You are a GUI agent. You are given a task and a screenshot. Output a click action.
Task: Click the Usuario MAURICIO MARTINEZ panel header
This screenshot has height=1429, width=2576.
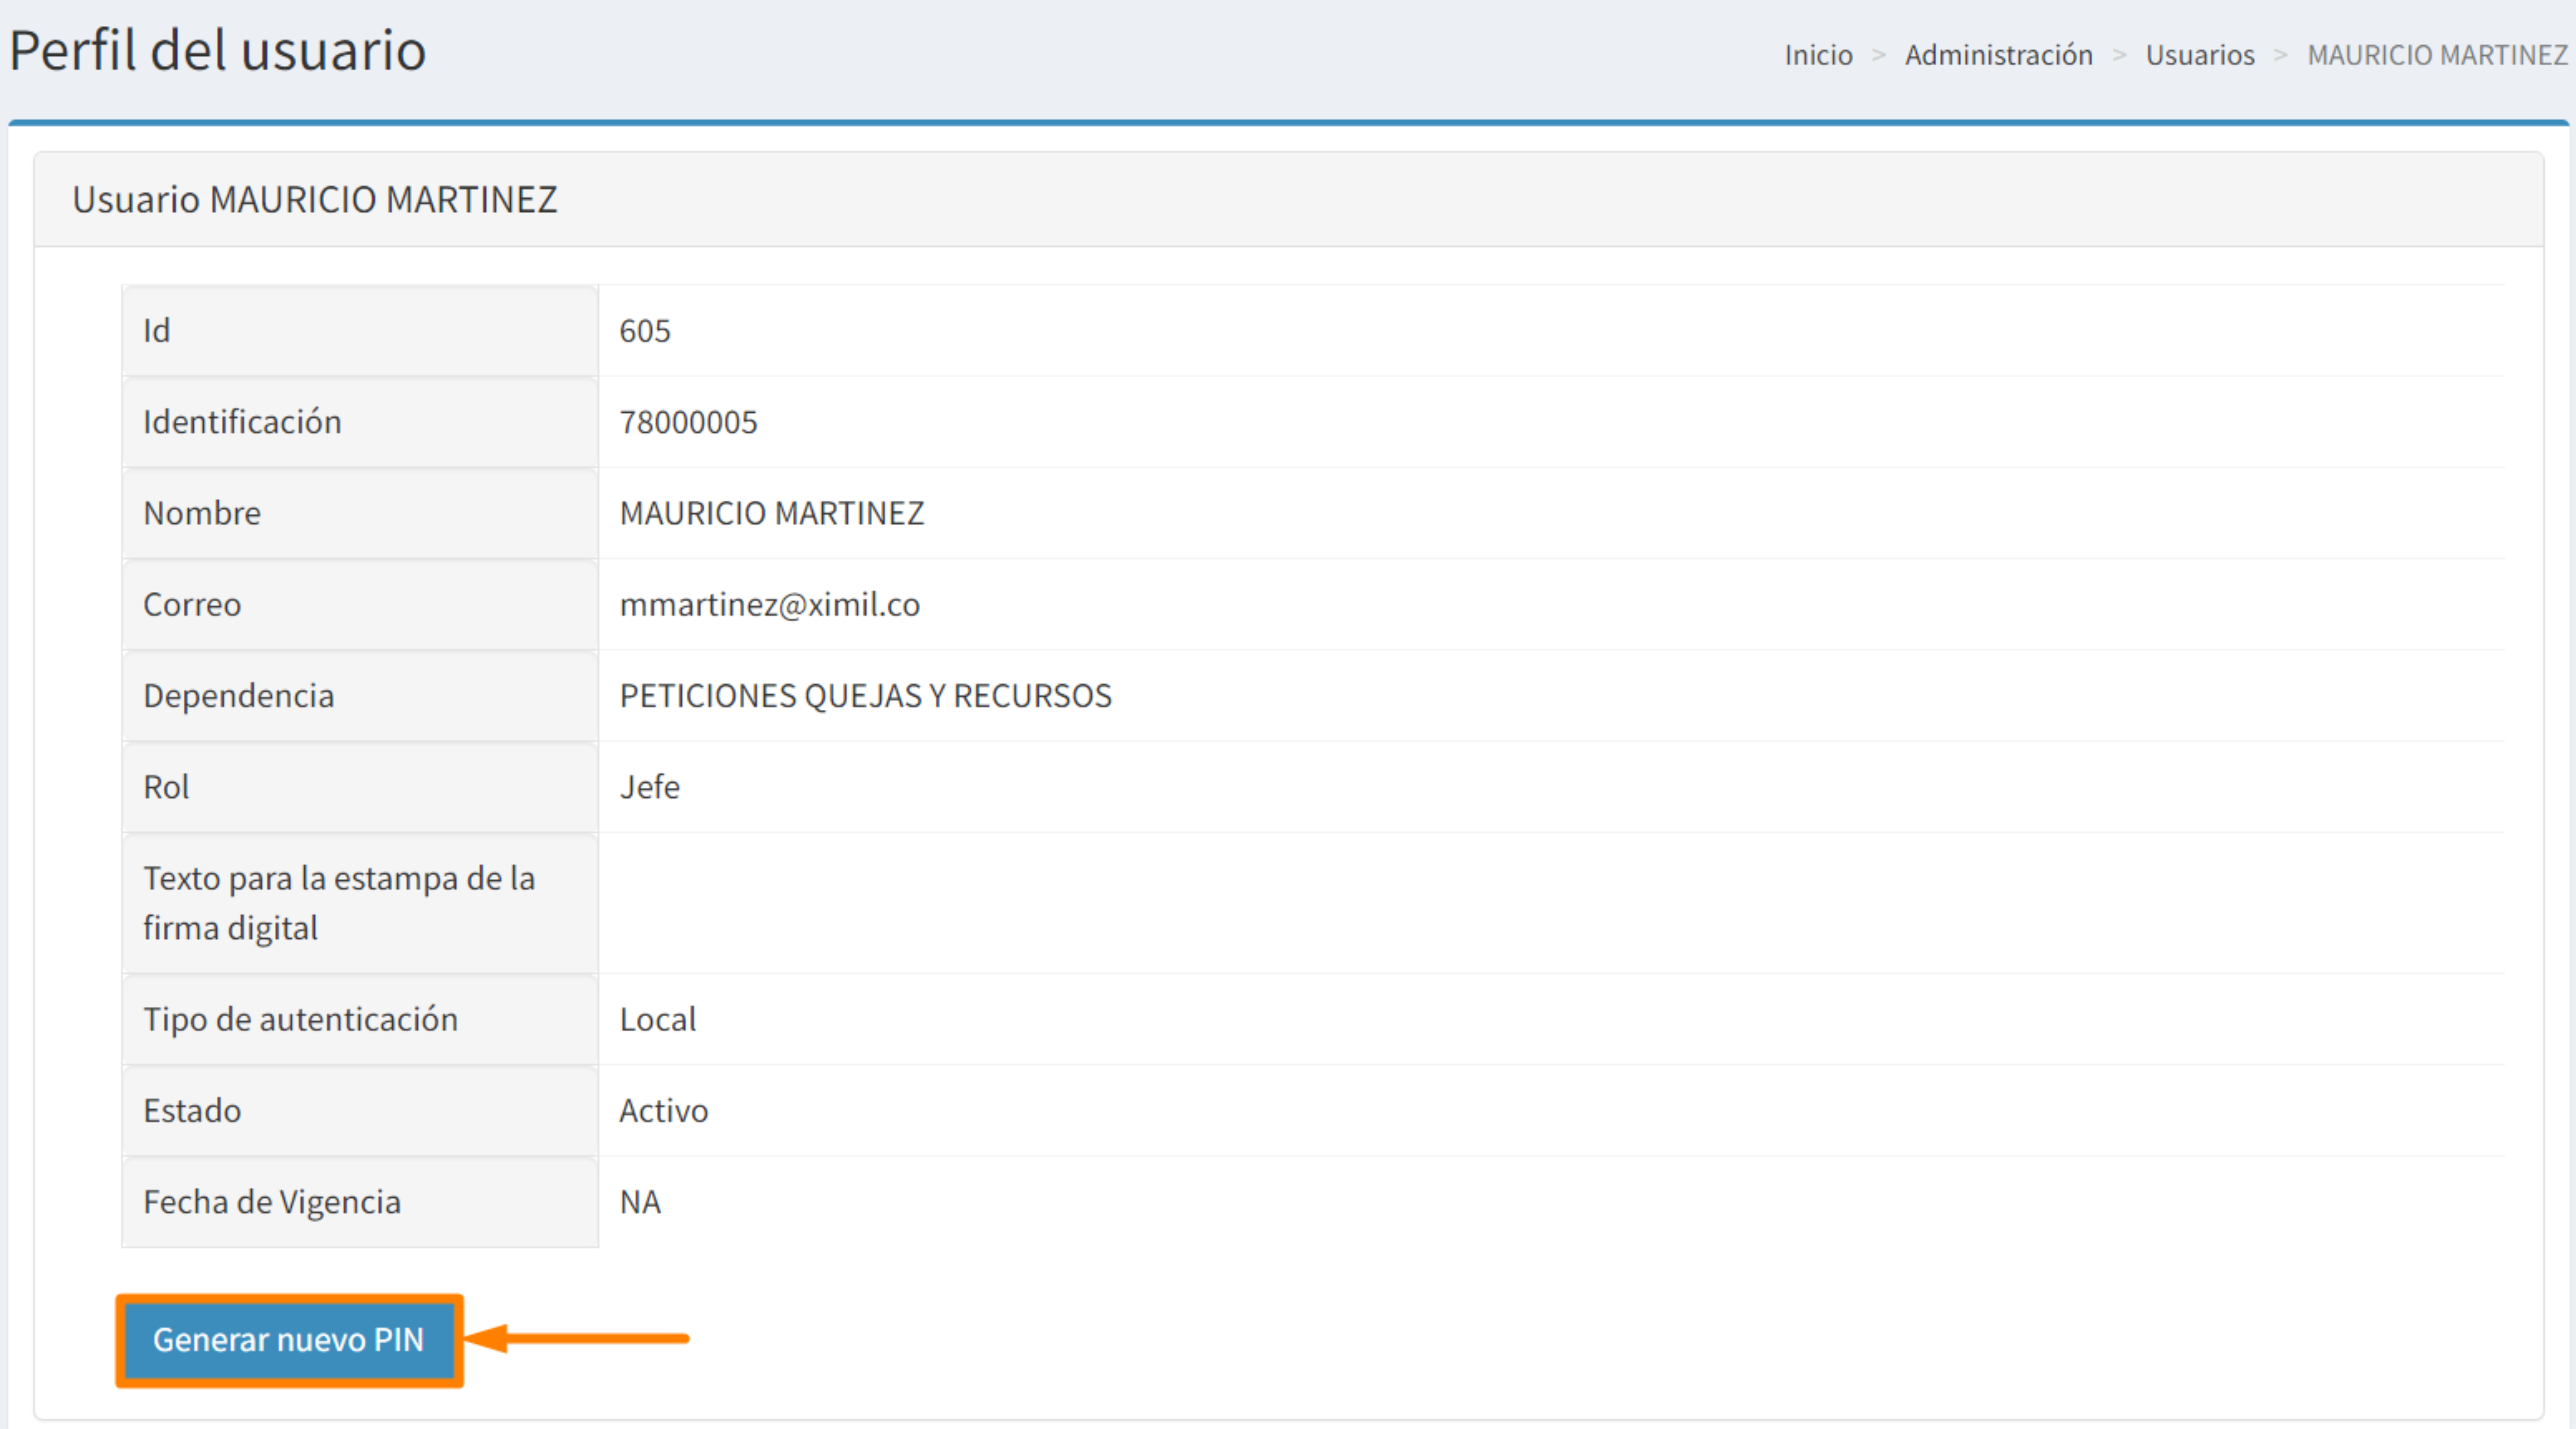click(x=314, y=200)
